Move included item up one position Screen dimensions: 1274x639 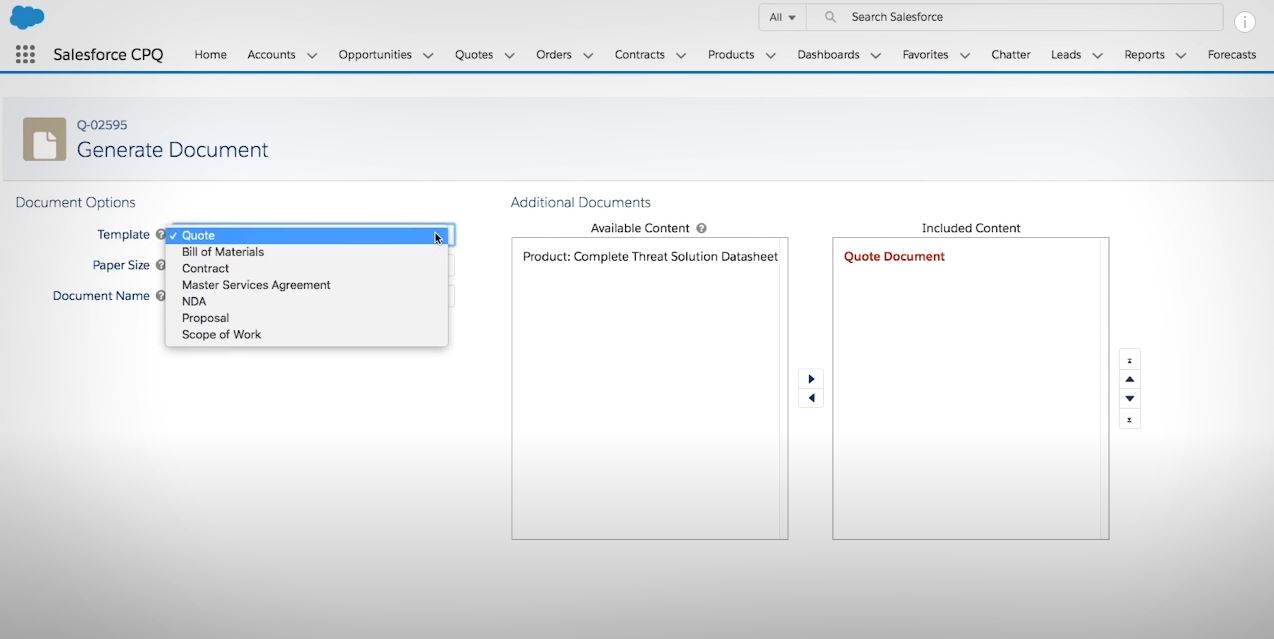(x=1129, y=380)
